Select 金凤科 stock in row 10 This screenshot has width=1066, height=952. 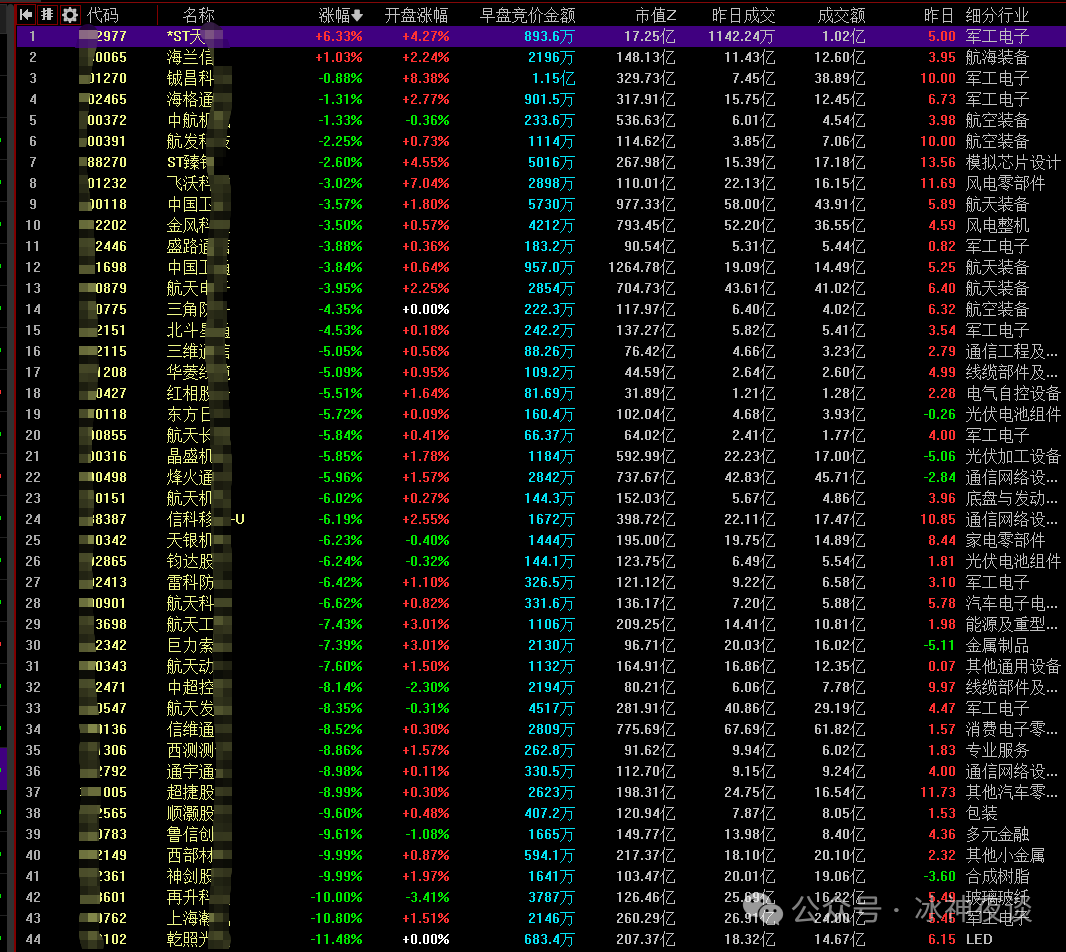(190, 225)
